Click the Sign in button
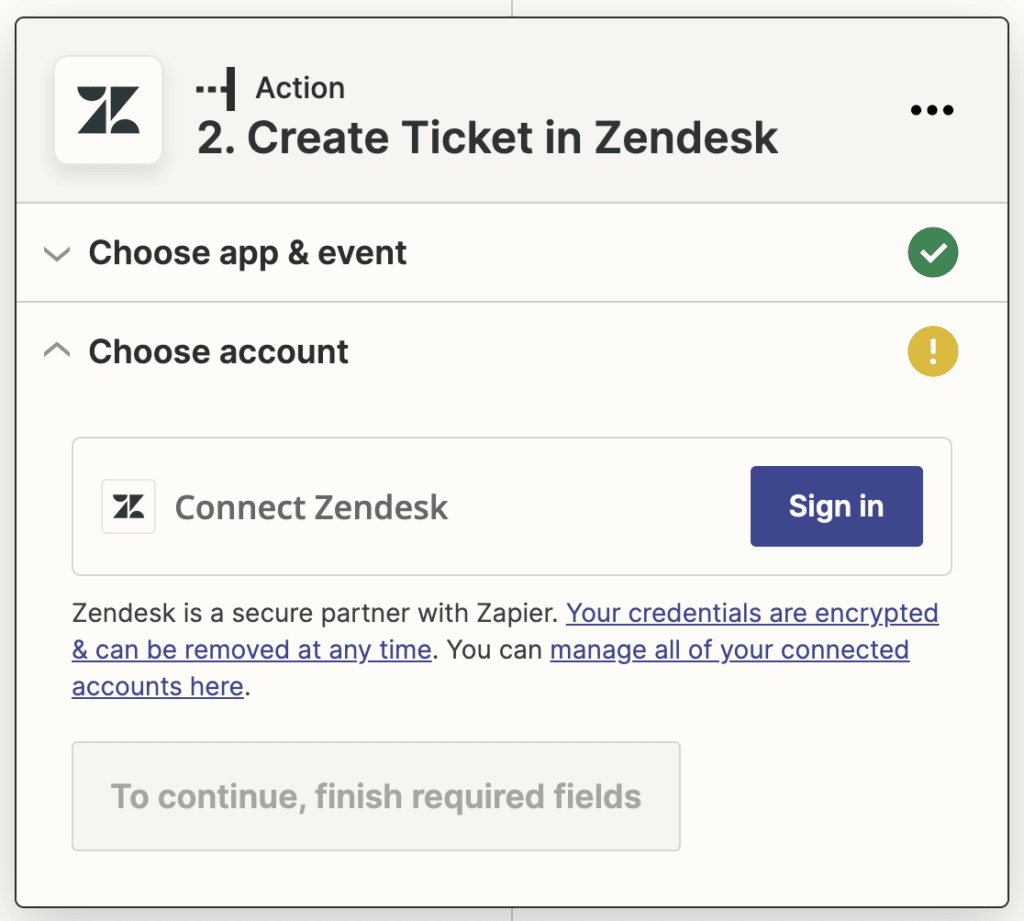The height and width of the screenshot is (921, 1024). click(x=837, y=506)
